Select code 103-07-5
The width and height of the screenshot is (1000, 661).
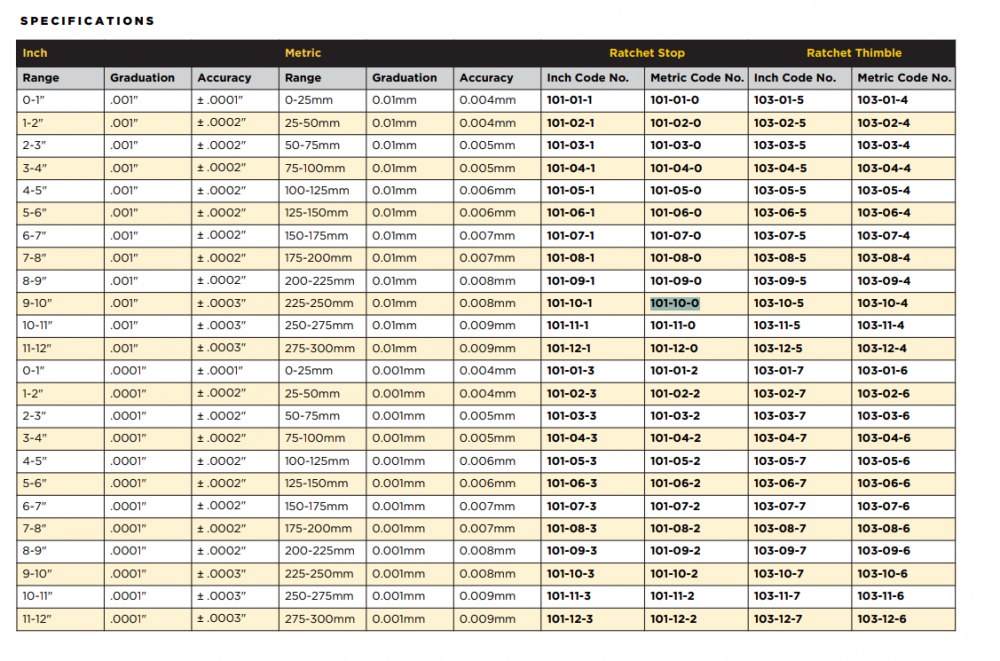click(x=780, y=236)
